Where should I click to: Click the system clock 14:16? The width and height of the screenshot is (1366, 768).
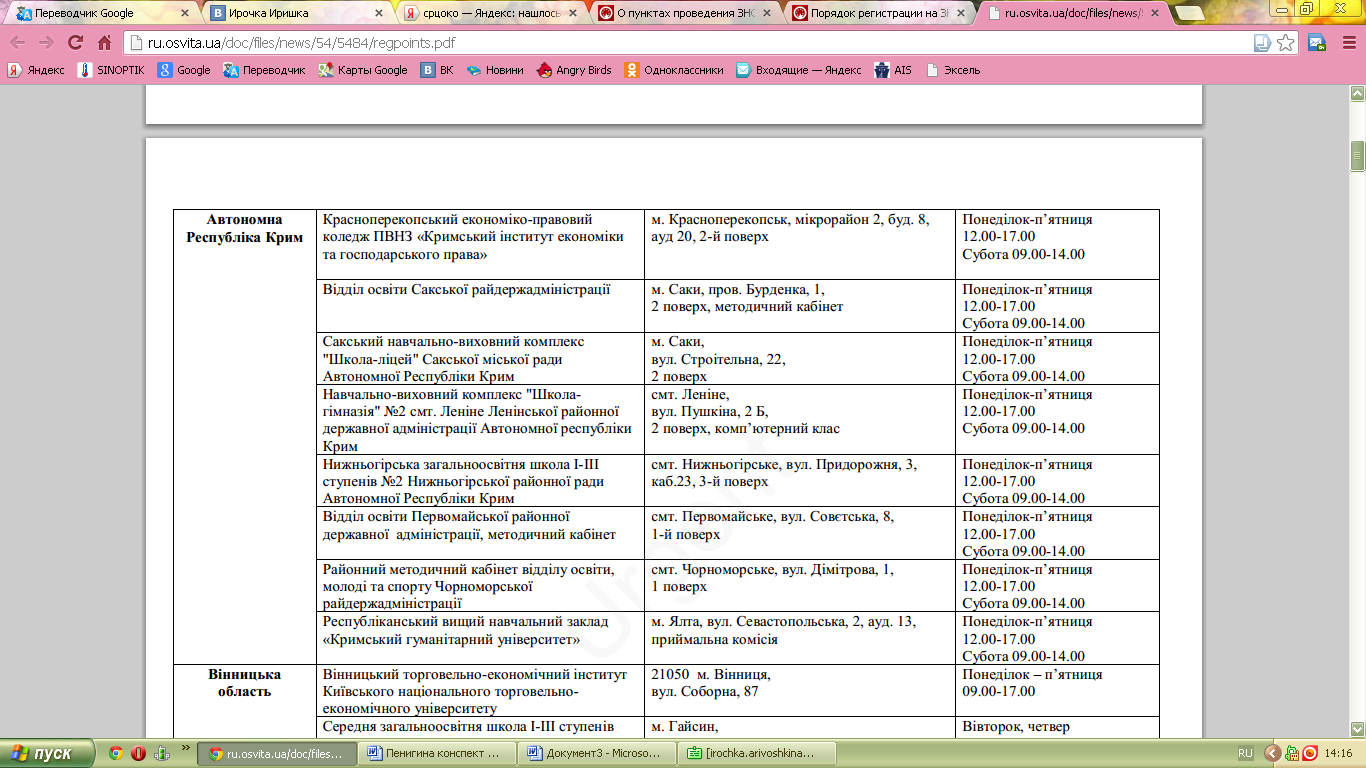point(1338,753)
